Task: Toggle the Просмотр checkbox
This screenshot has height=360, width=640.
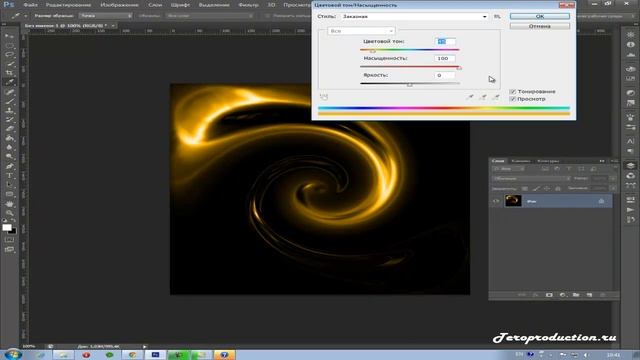Action: pyautogui.click(x=513, y=99)
